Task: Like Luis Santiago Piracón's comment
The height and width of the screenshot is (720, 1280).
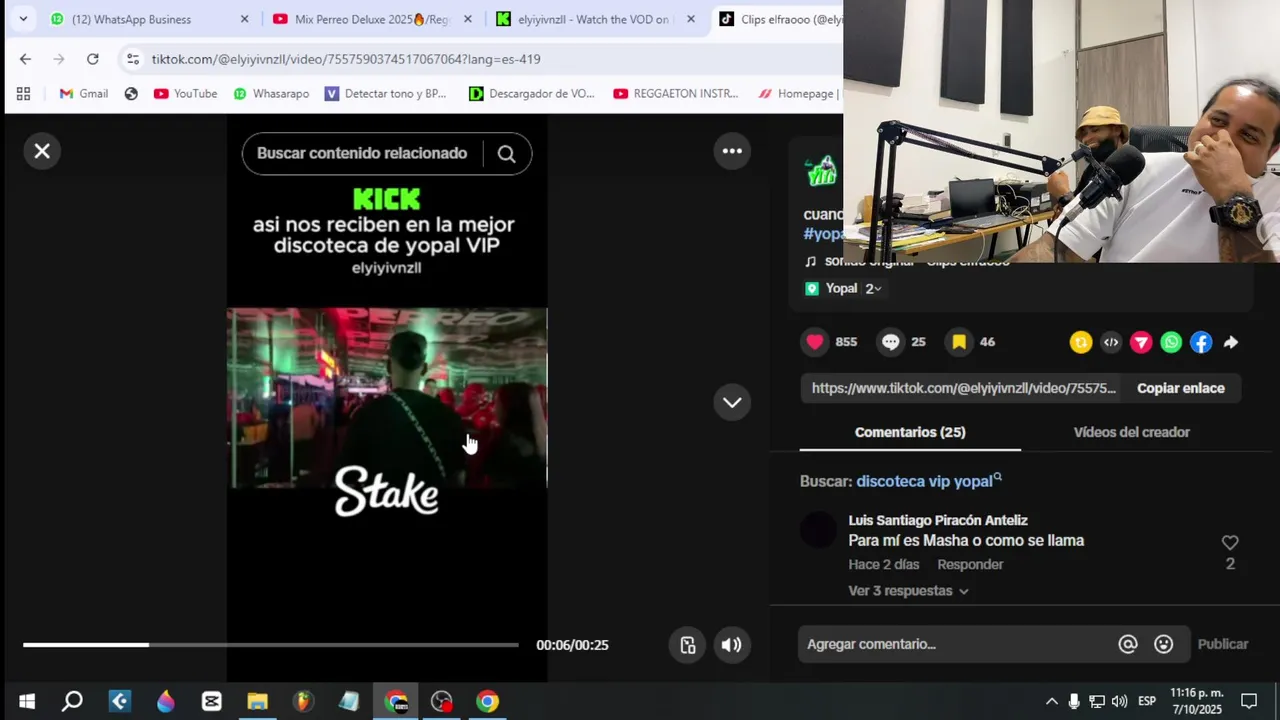Action: [x=1230, y=542]
